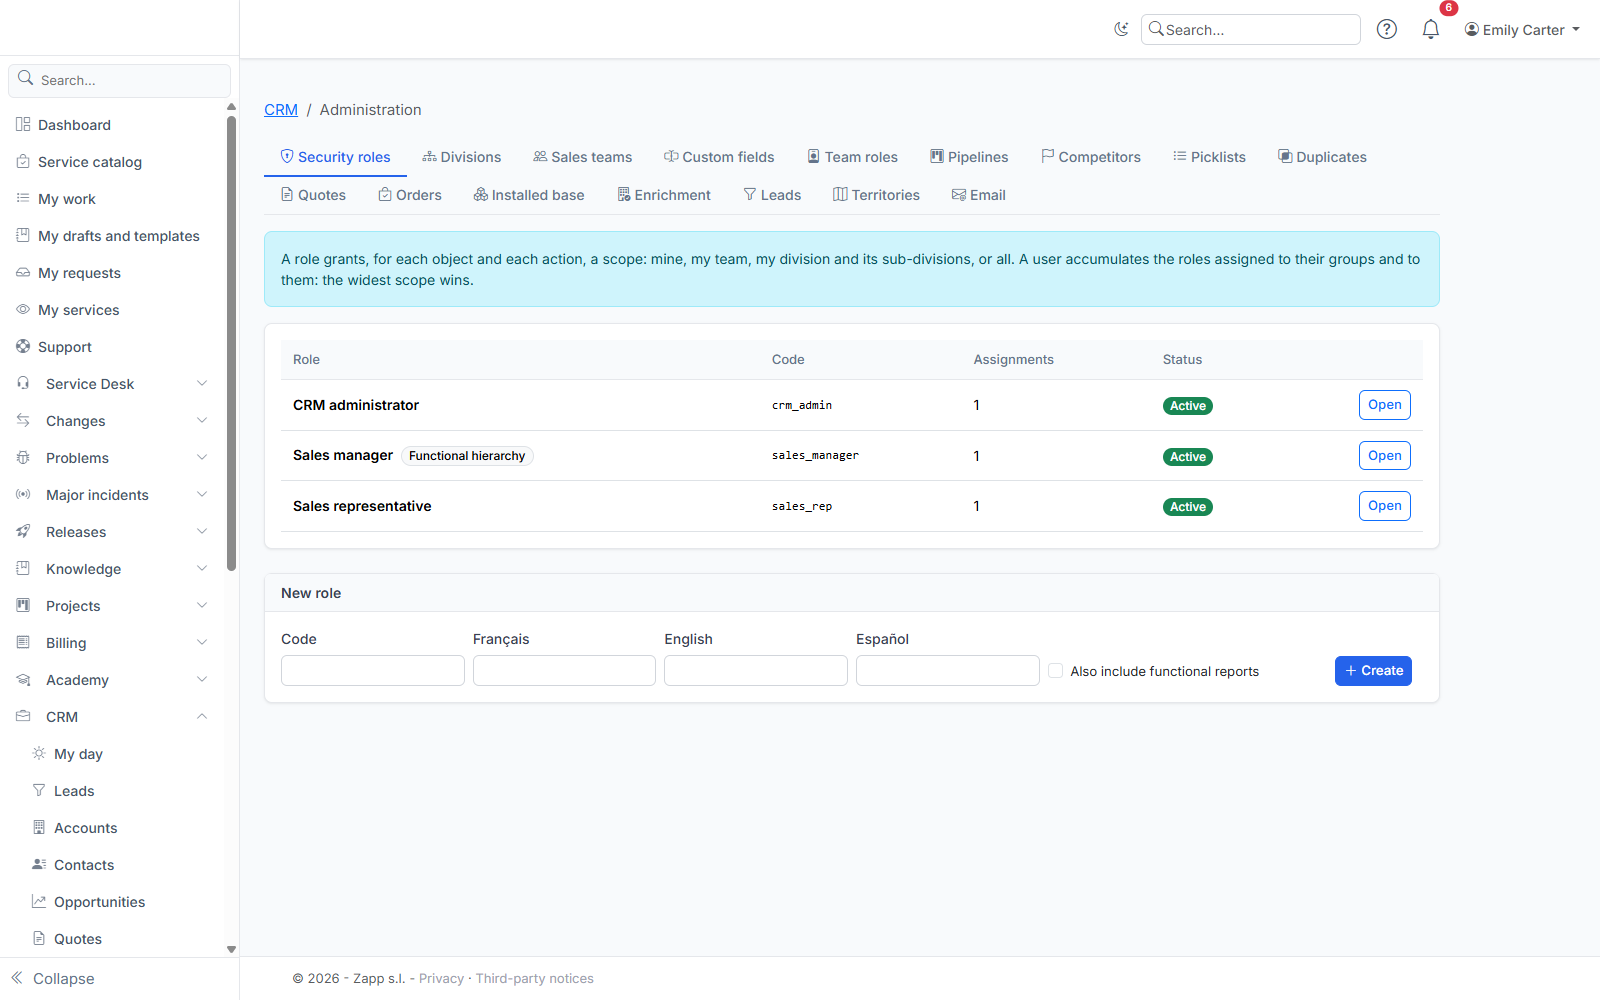Open notifications bell icon
This screenshot has height=1000, width=1600.
tap(1431, 29)
